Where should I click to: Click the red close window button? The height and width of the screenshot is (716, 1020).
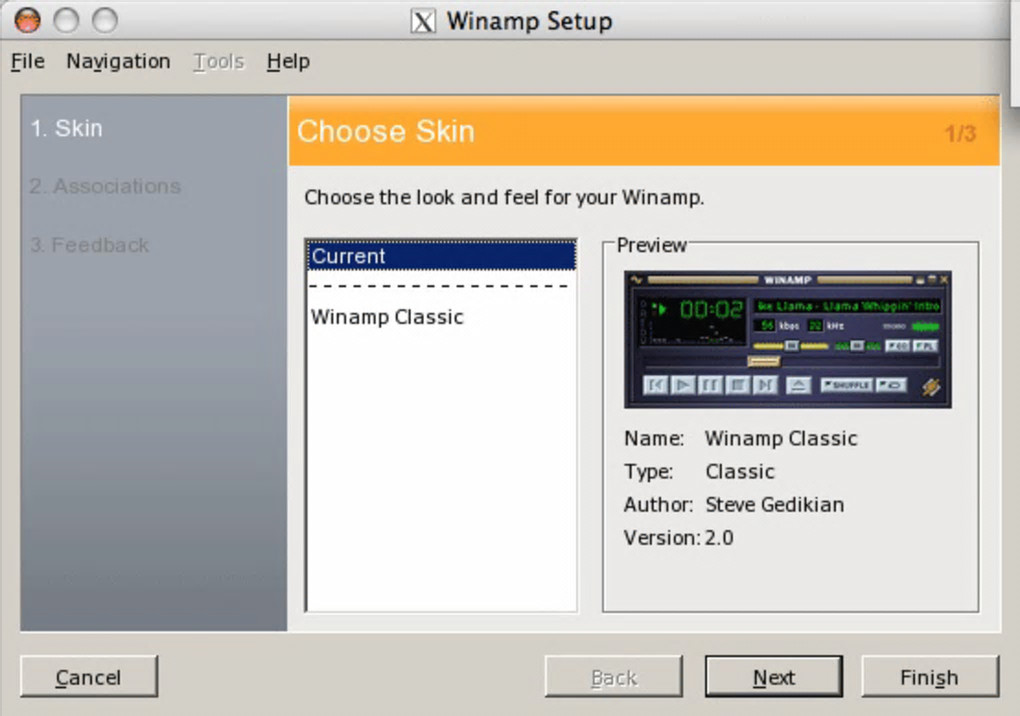tap(28, 20)
